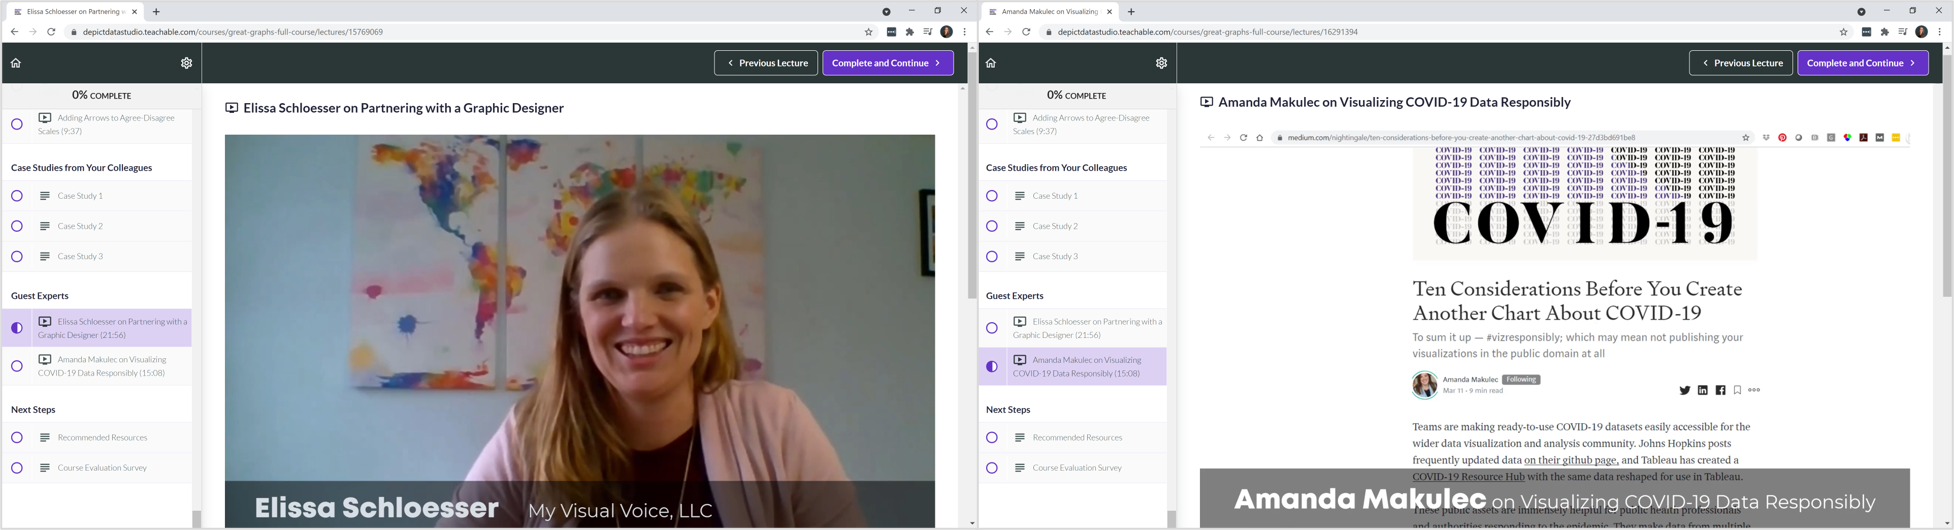This screenshot has width=1954, height=530.
Task: Click page scrollbar thumb in Amanda Makulec window
Action: point(1947,175)
